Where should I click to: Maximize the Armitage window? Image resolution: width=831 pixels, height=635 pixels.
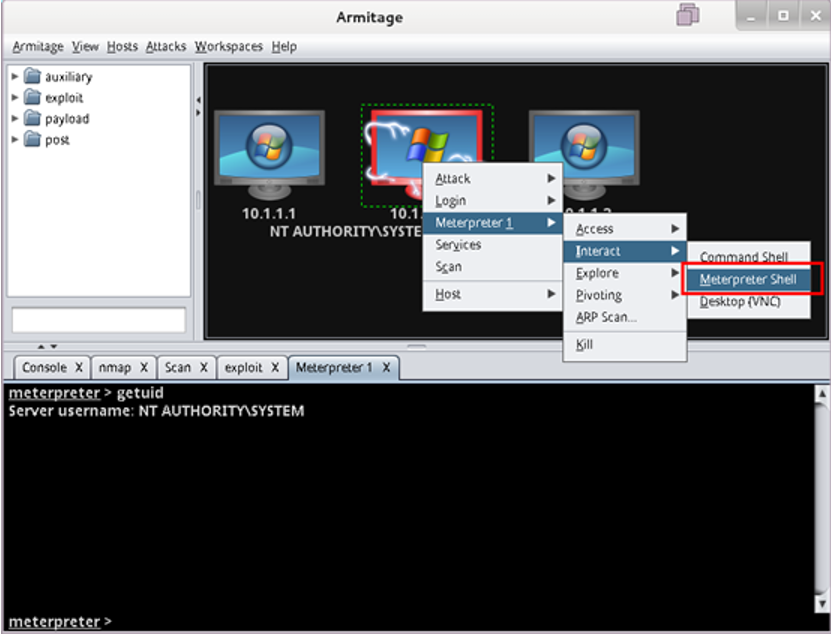tap(783, 16)
